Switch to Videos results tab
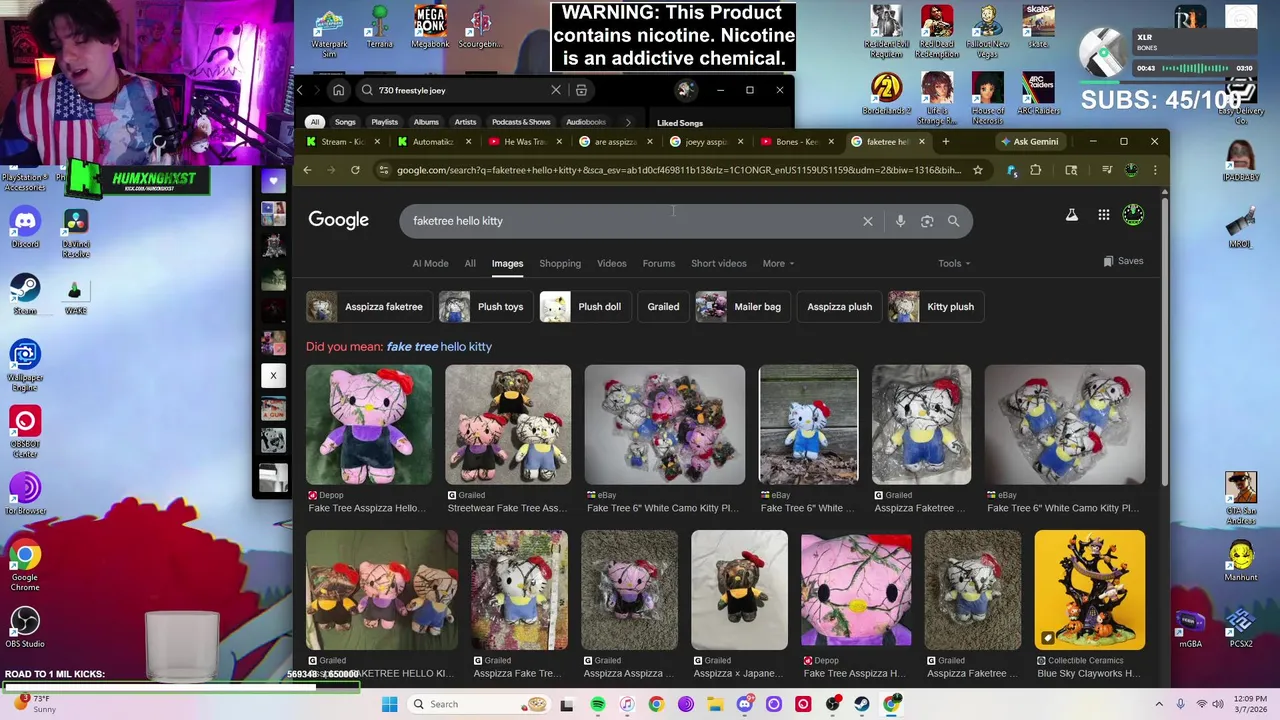This screenshot has height=720, width=1280. pyautogui.click(x=612, y=264)
